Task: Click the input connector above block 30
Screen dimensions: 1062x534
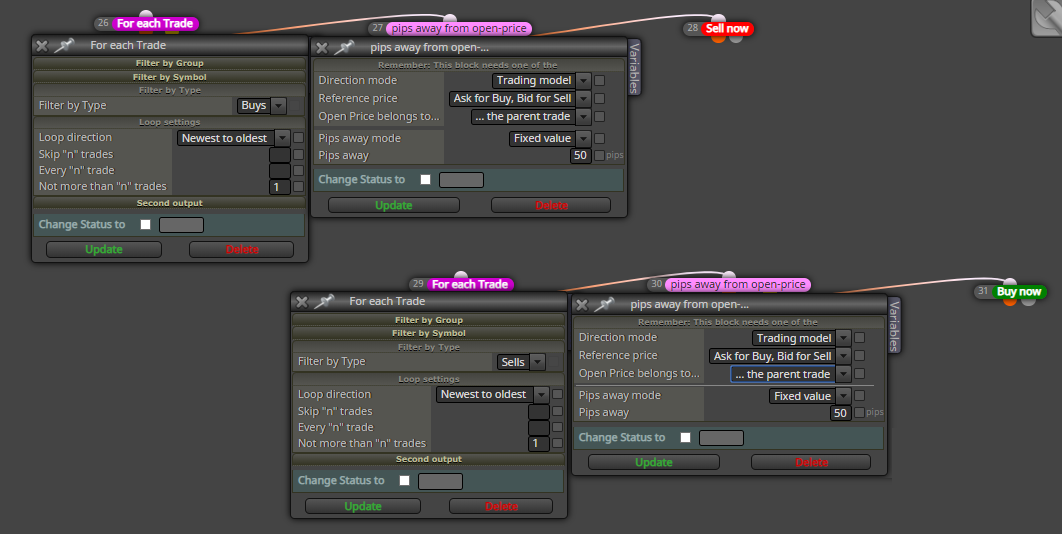Action: 729,275
